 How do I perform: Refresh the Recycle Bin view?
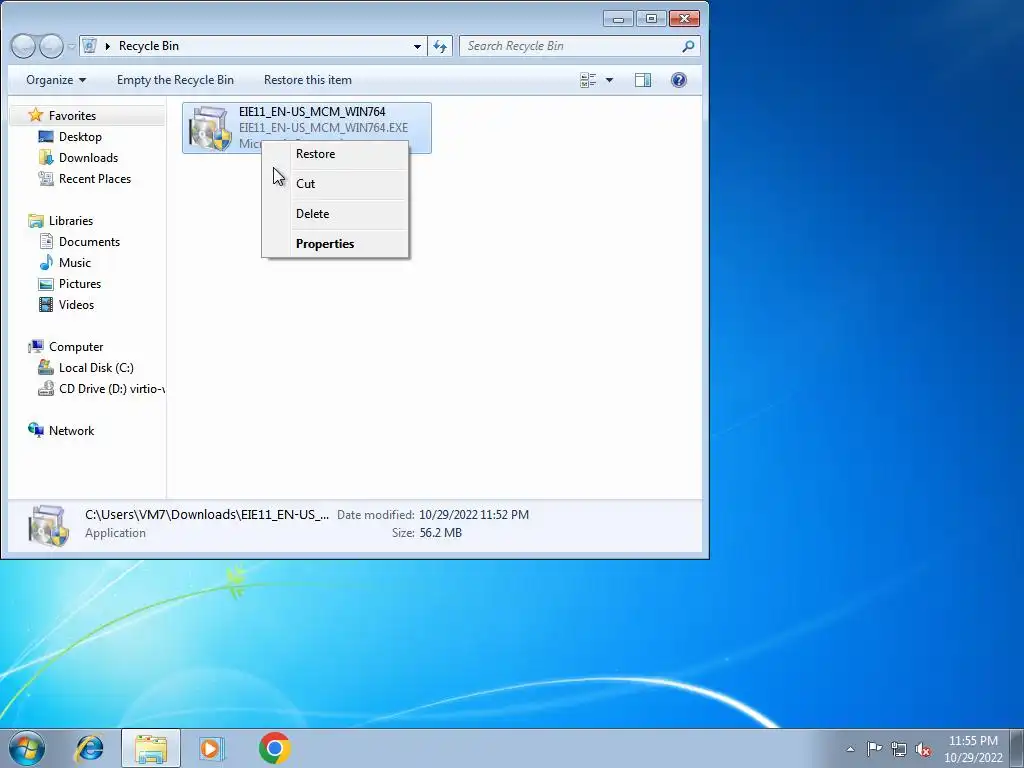[440, 46]
